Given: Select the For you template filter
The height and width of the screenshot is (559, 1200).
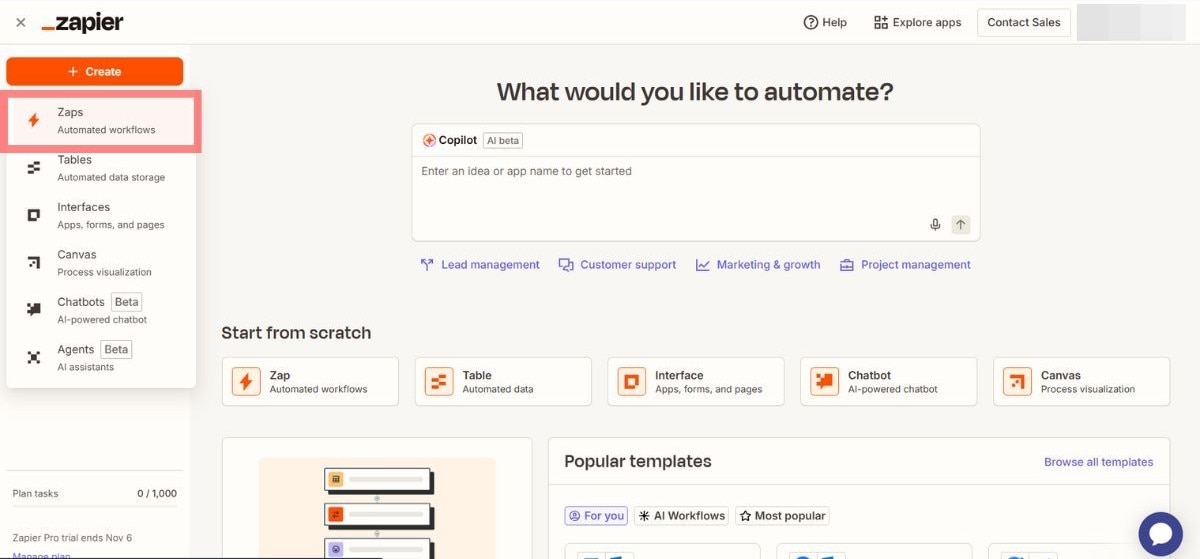Looking at the screenshot, I should click(596, 516).
